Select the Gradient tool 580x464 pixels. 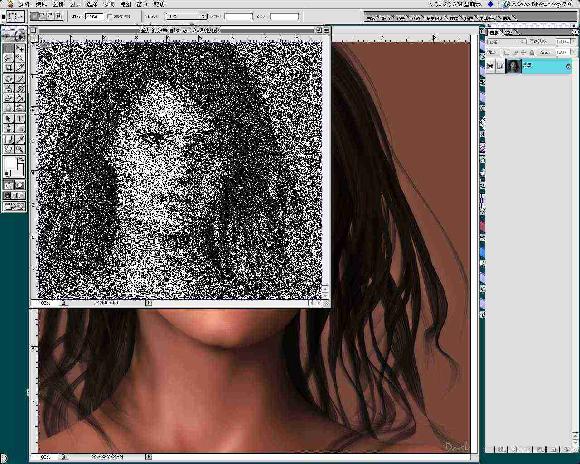click(x=20, y=98)
